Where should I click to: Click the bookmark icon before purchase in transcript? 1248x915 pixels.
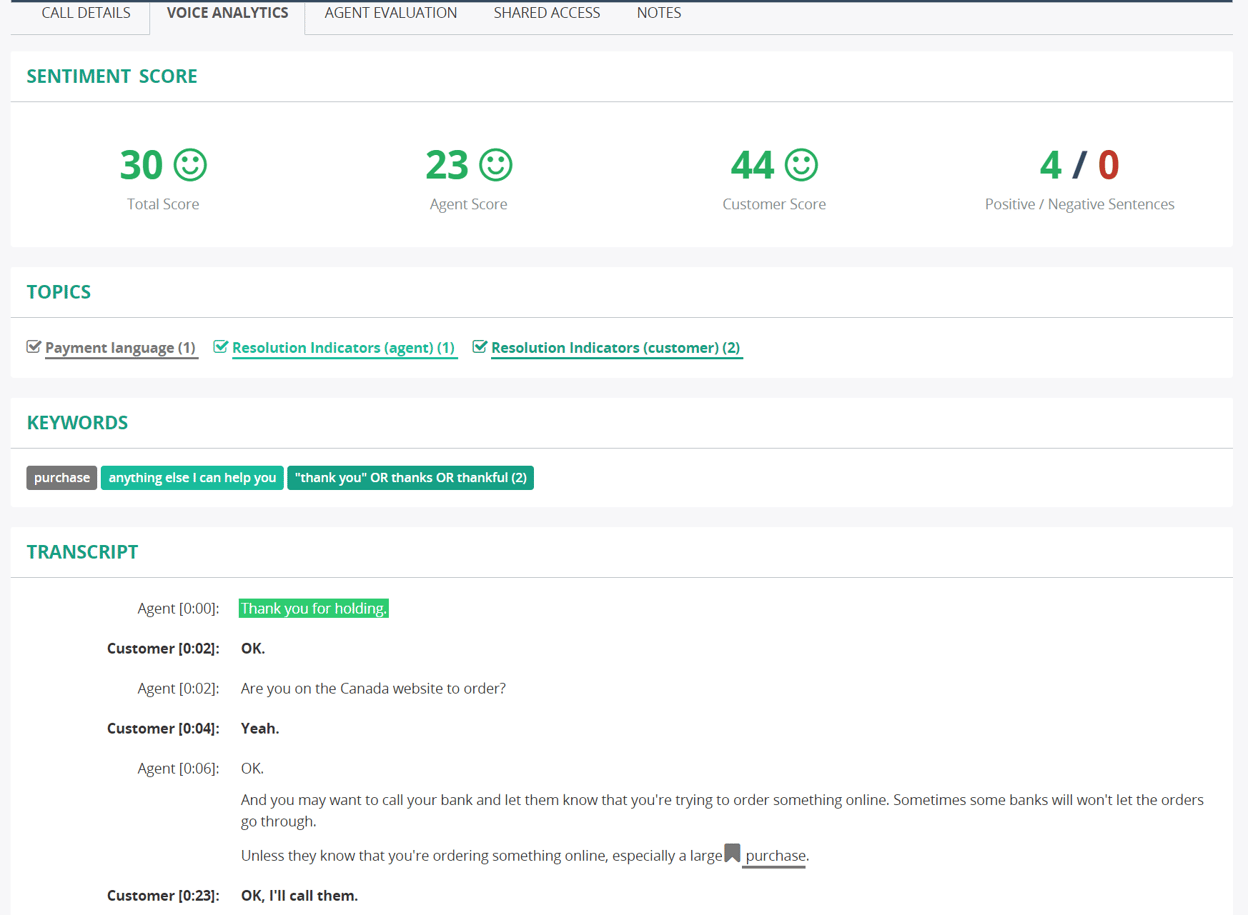click(733, 853)
